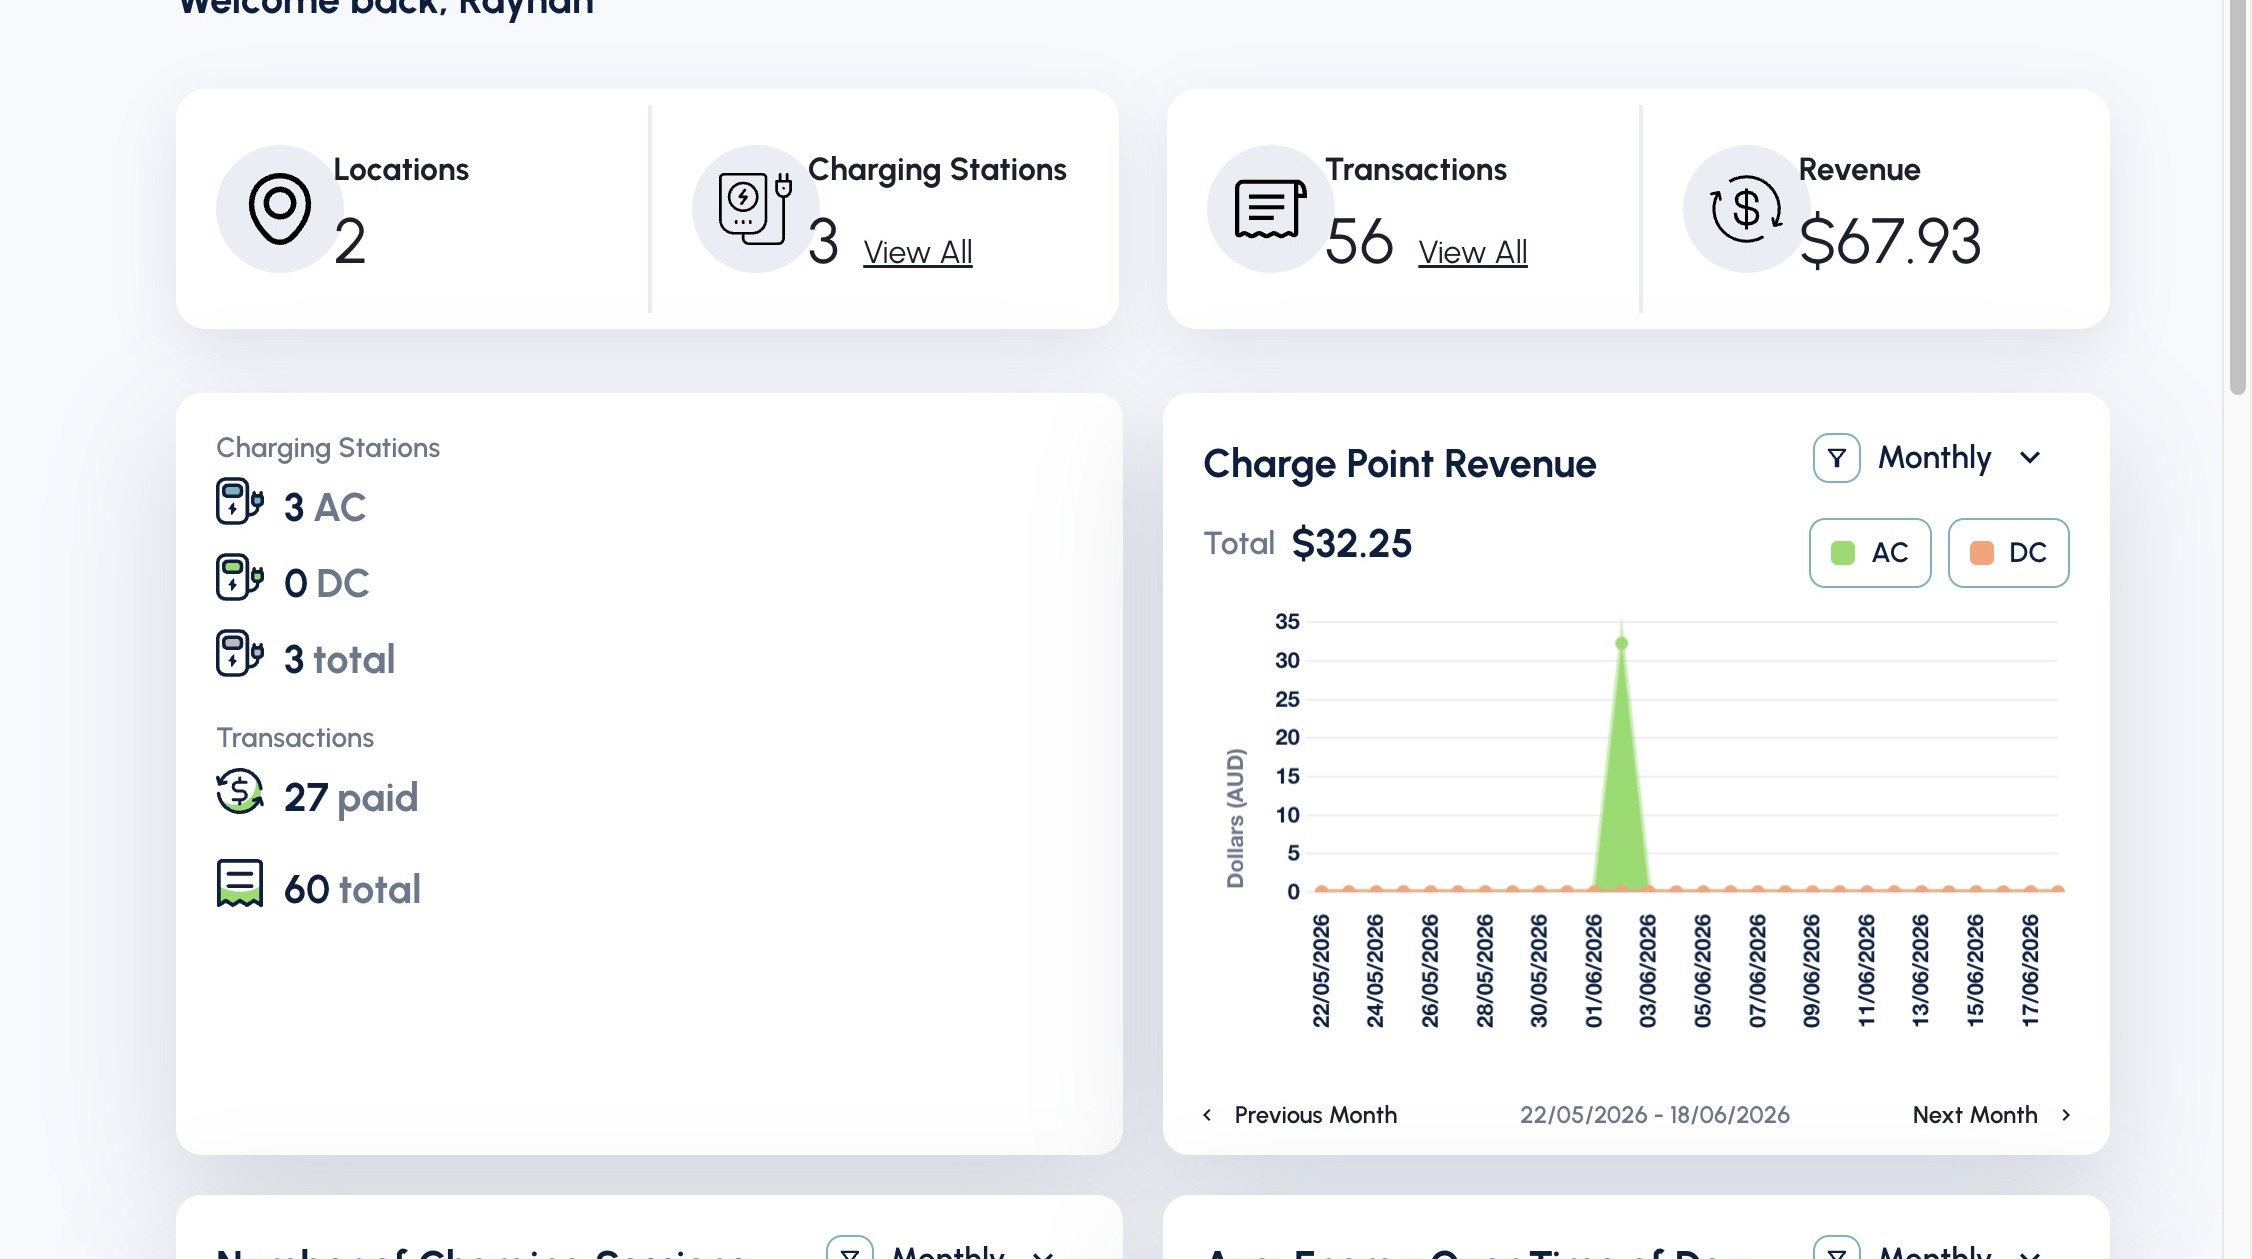2252x1259 pixels.
Task: Click the Charging Stations charger icon in top card
Action: coord(755,208)
